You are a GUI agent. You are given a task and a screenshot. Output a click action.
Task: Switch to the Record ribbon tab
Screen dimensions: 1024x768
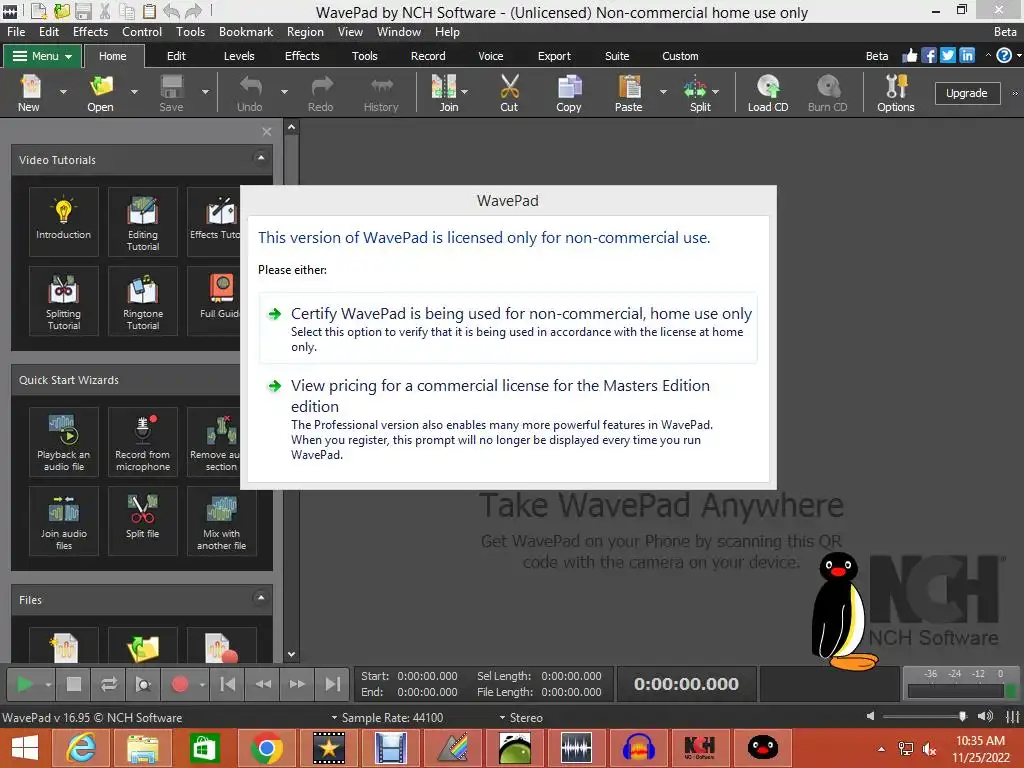(x=428, y=56)
